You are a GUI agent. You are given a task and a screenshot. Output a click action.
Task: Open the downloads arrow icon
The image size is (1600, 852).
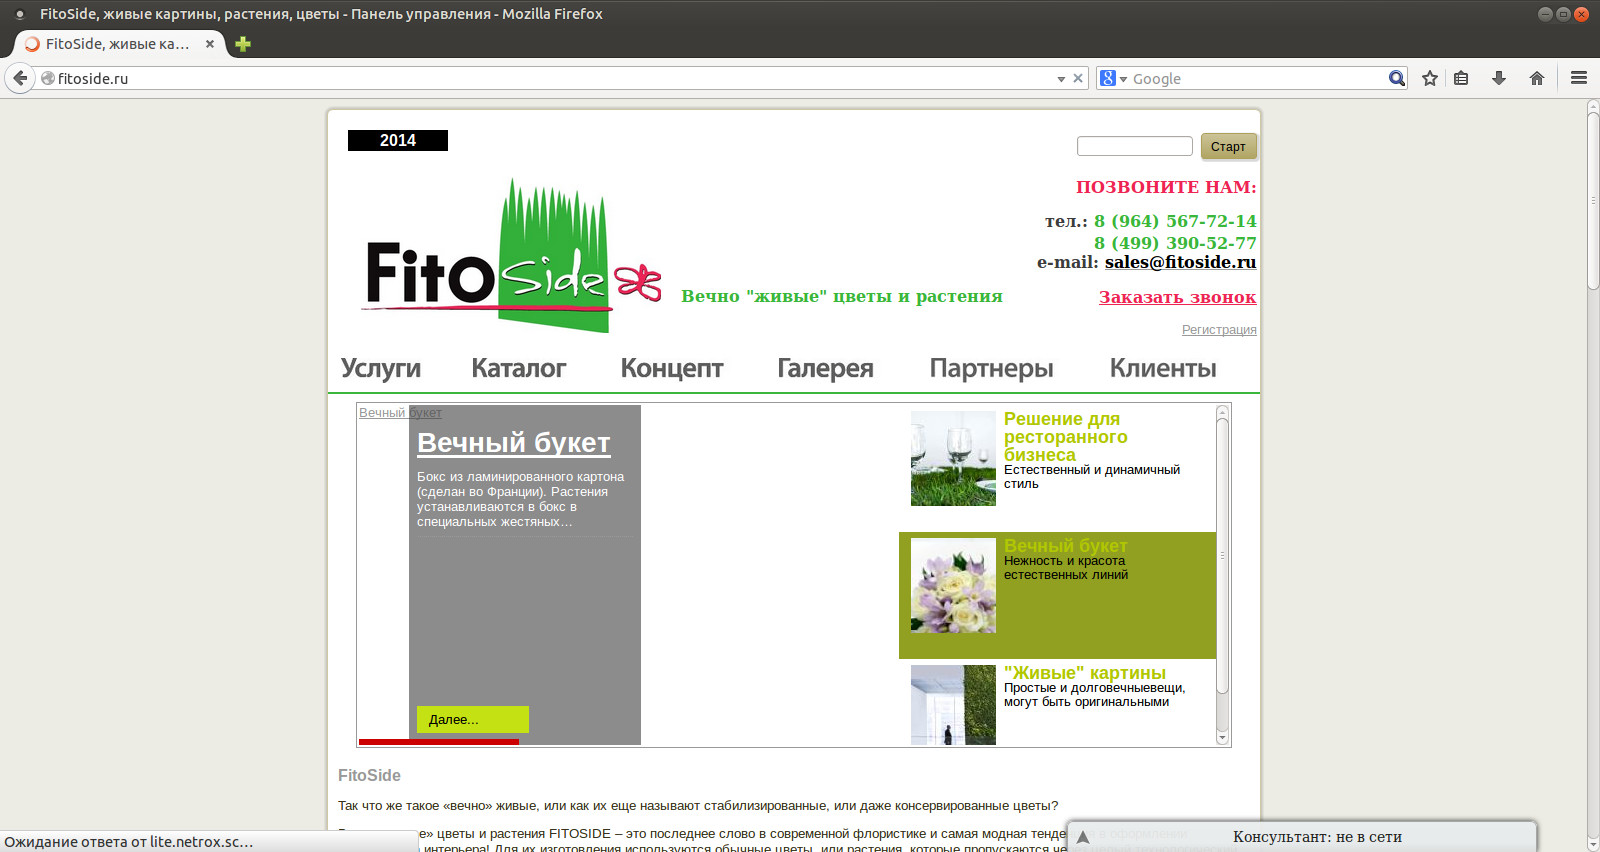(x=1499, y=78)
